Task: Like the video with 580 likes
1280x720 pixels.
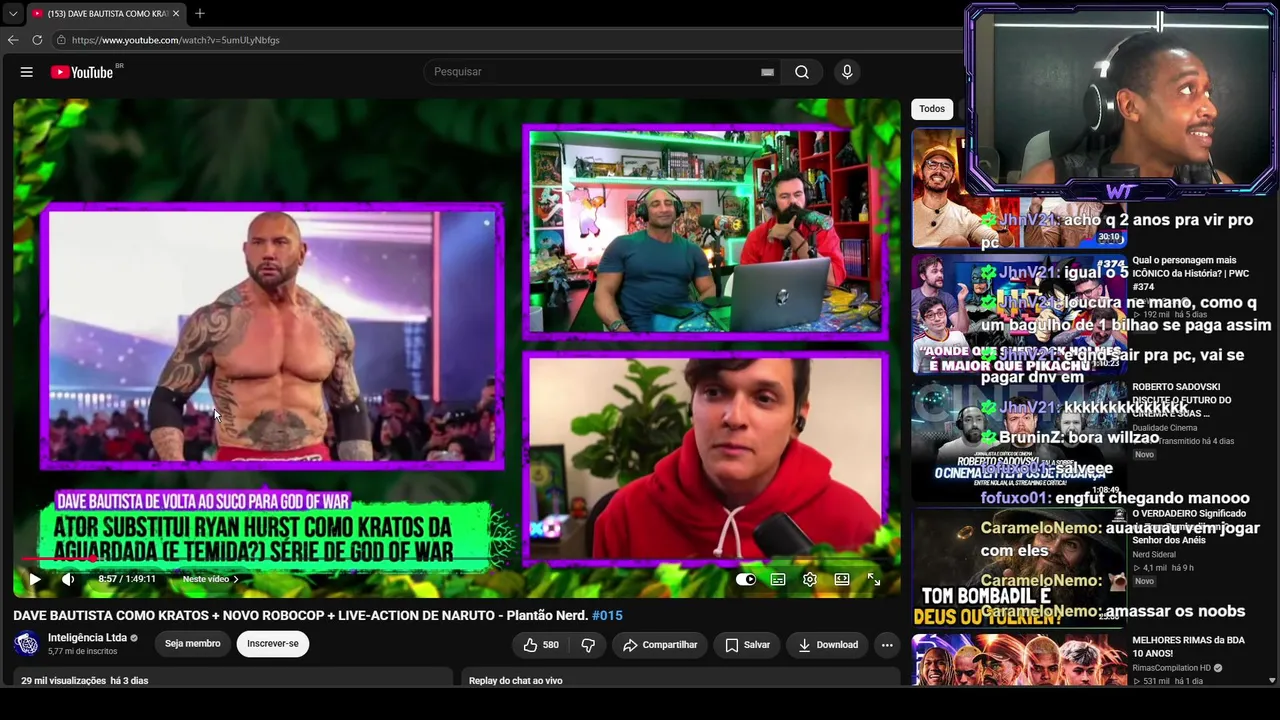Action: coord(541,645)
